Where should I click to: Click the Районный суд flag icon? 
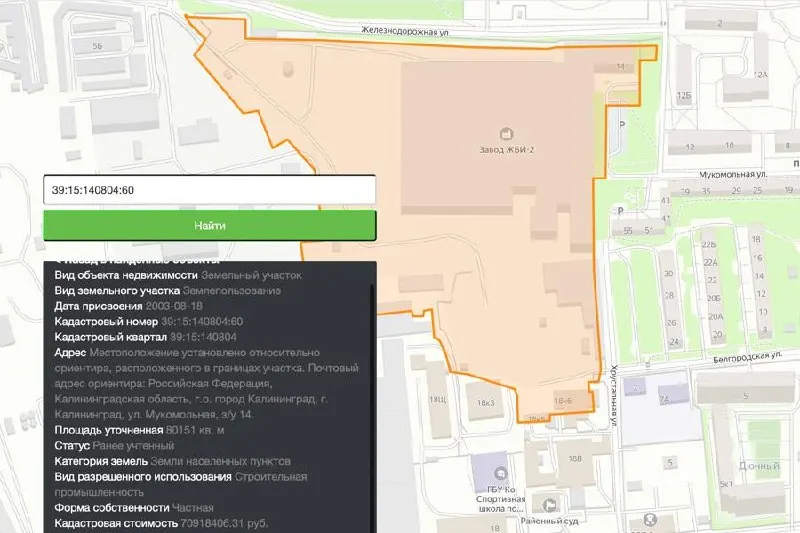click(x=549, y=505)
